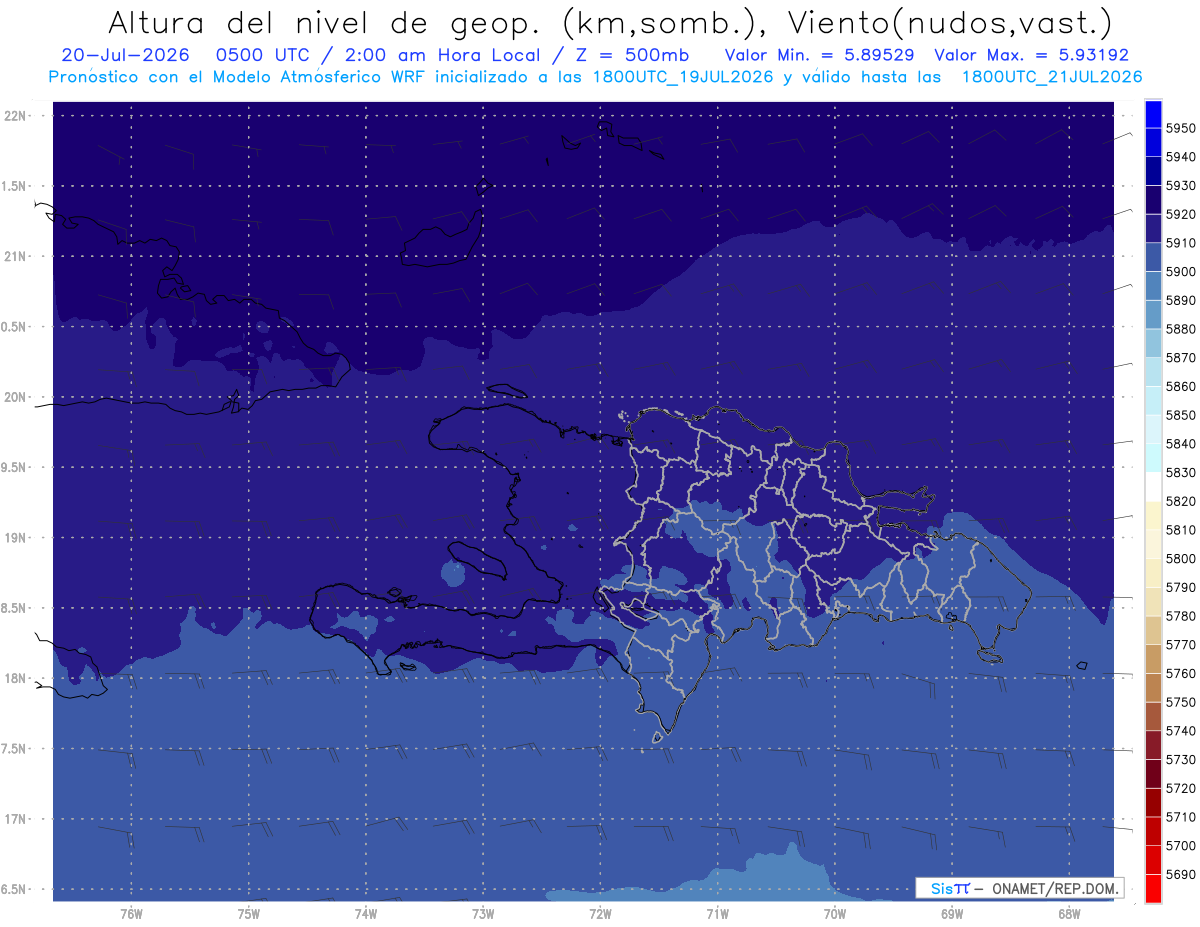Screen dimensions: 1200x927
Task: Click the red colorbar segment below 5690
Action: pos(1153,888)
